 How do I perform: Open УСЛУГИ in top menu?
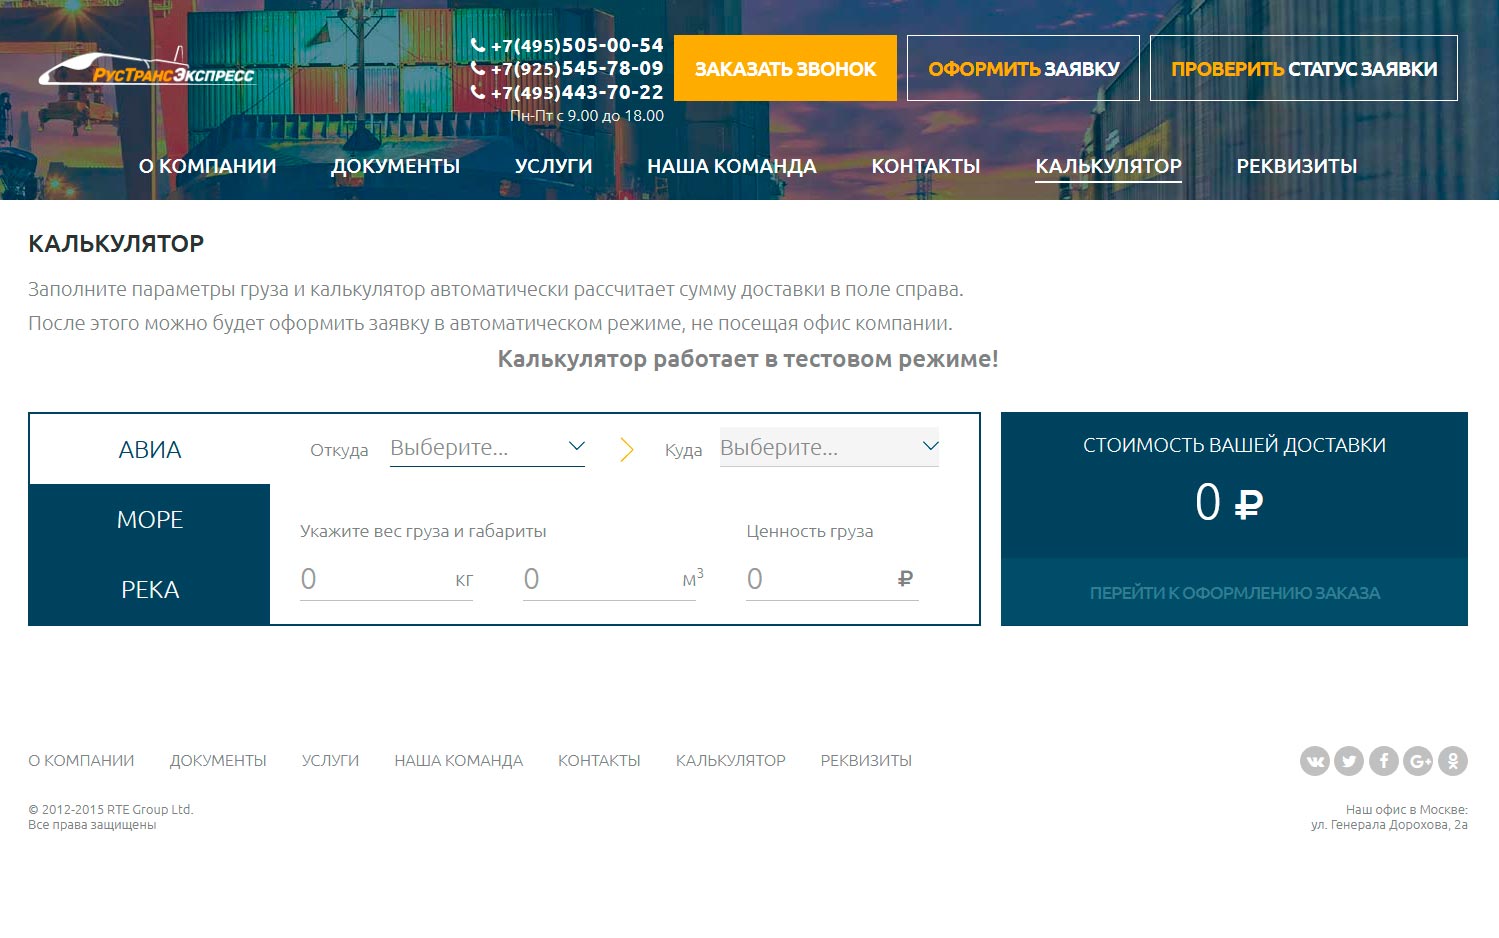point(554,166)
